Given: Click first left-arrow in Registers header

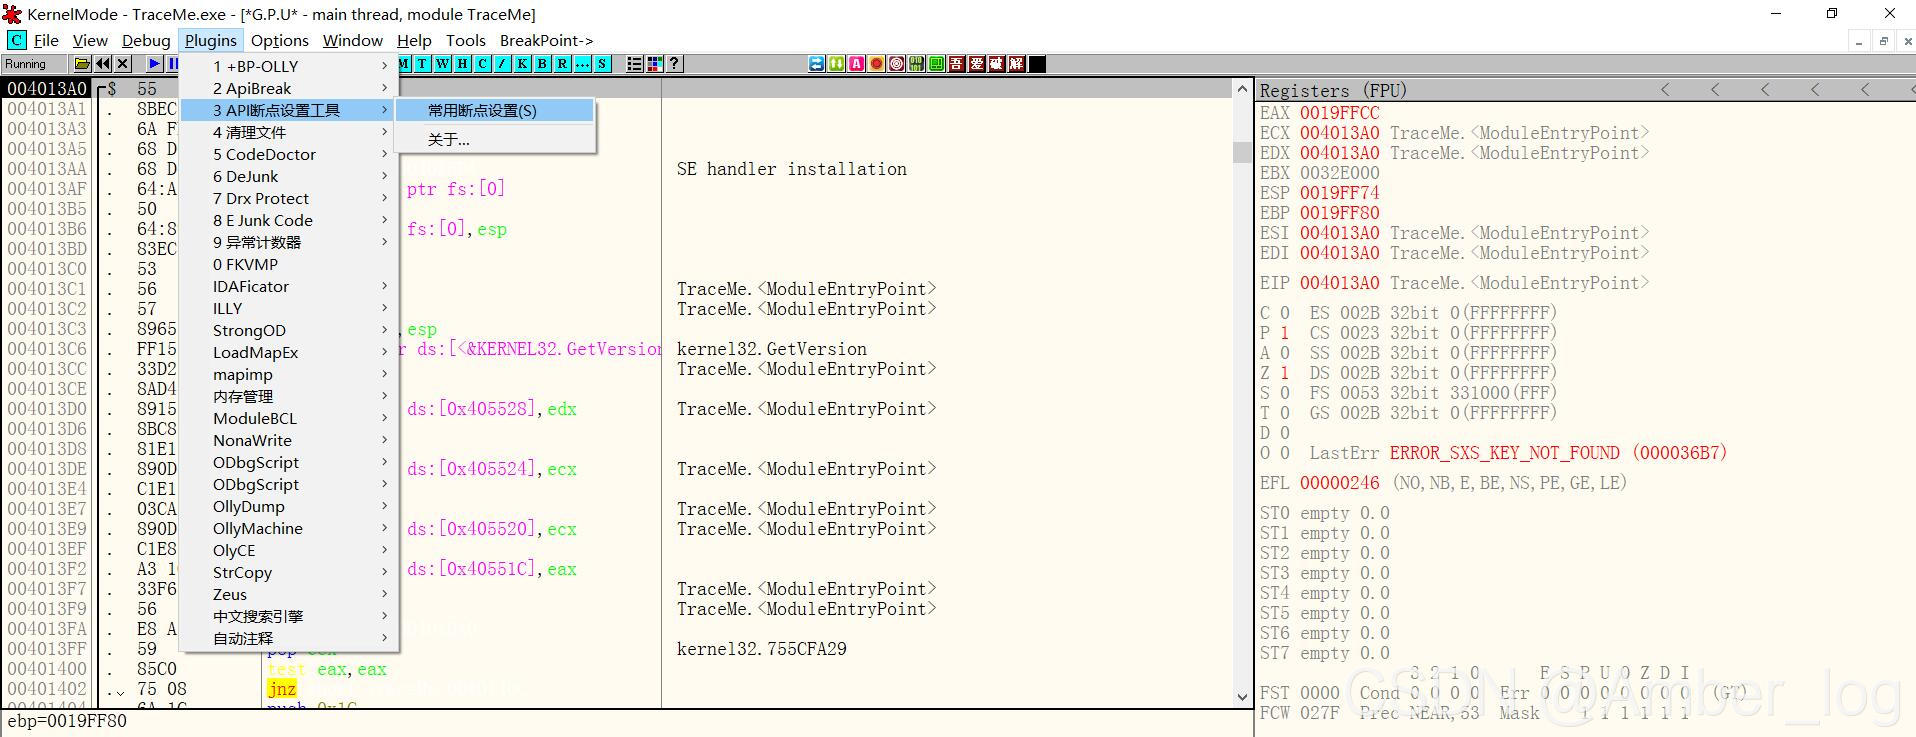Looking at the screenshot, I should 1665,90.
